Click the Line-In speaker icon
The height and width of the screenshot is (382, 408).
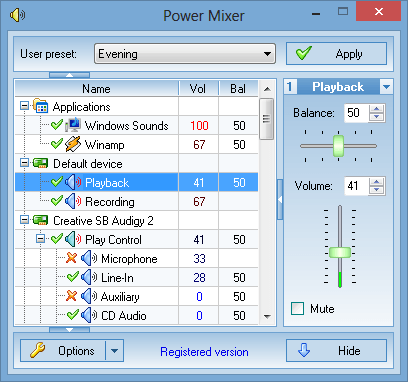pyautogui.click(x=89, y=277)
